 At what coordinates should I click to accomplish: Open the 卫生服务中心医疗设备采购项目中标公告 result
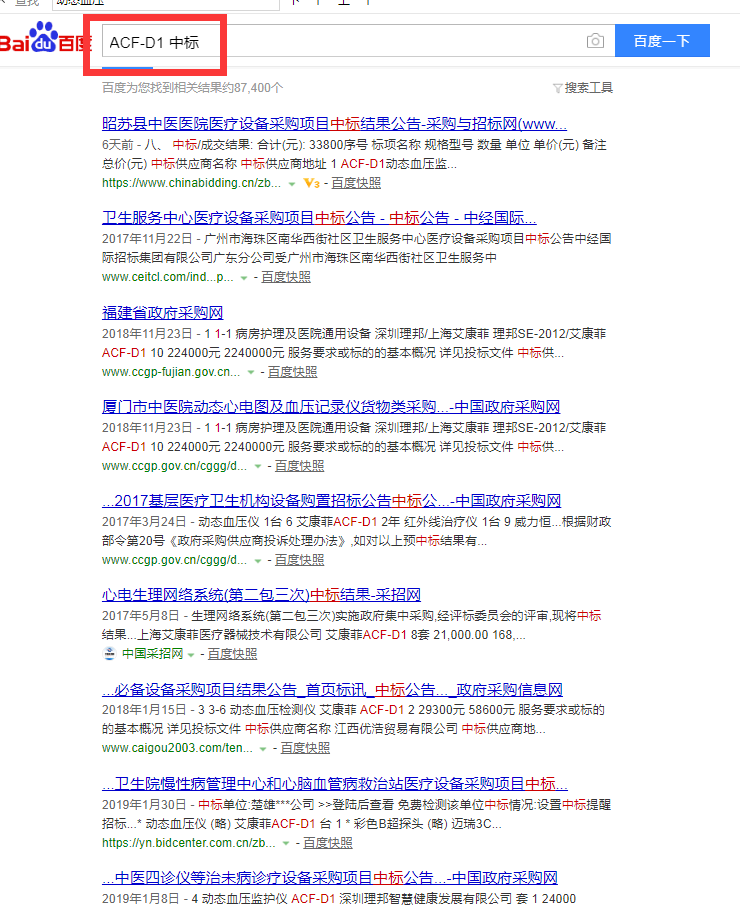click(319, 218)
